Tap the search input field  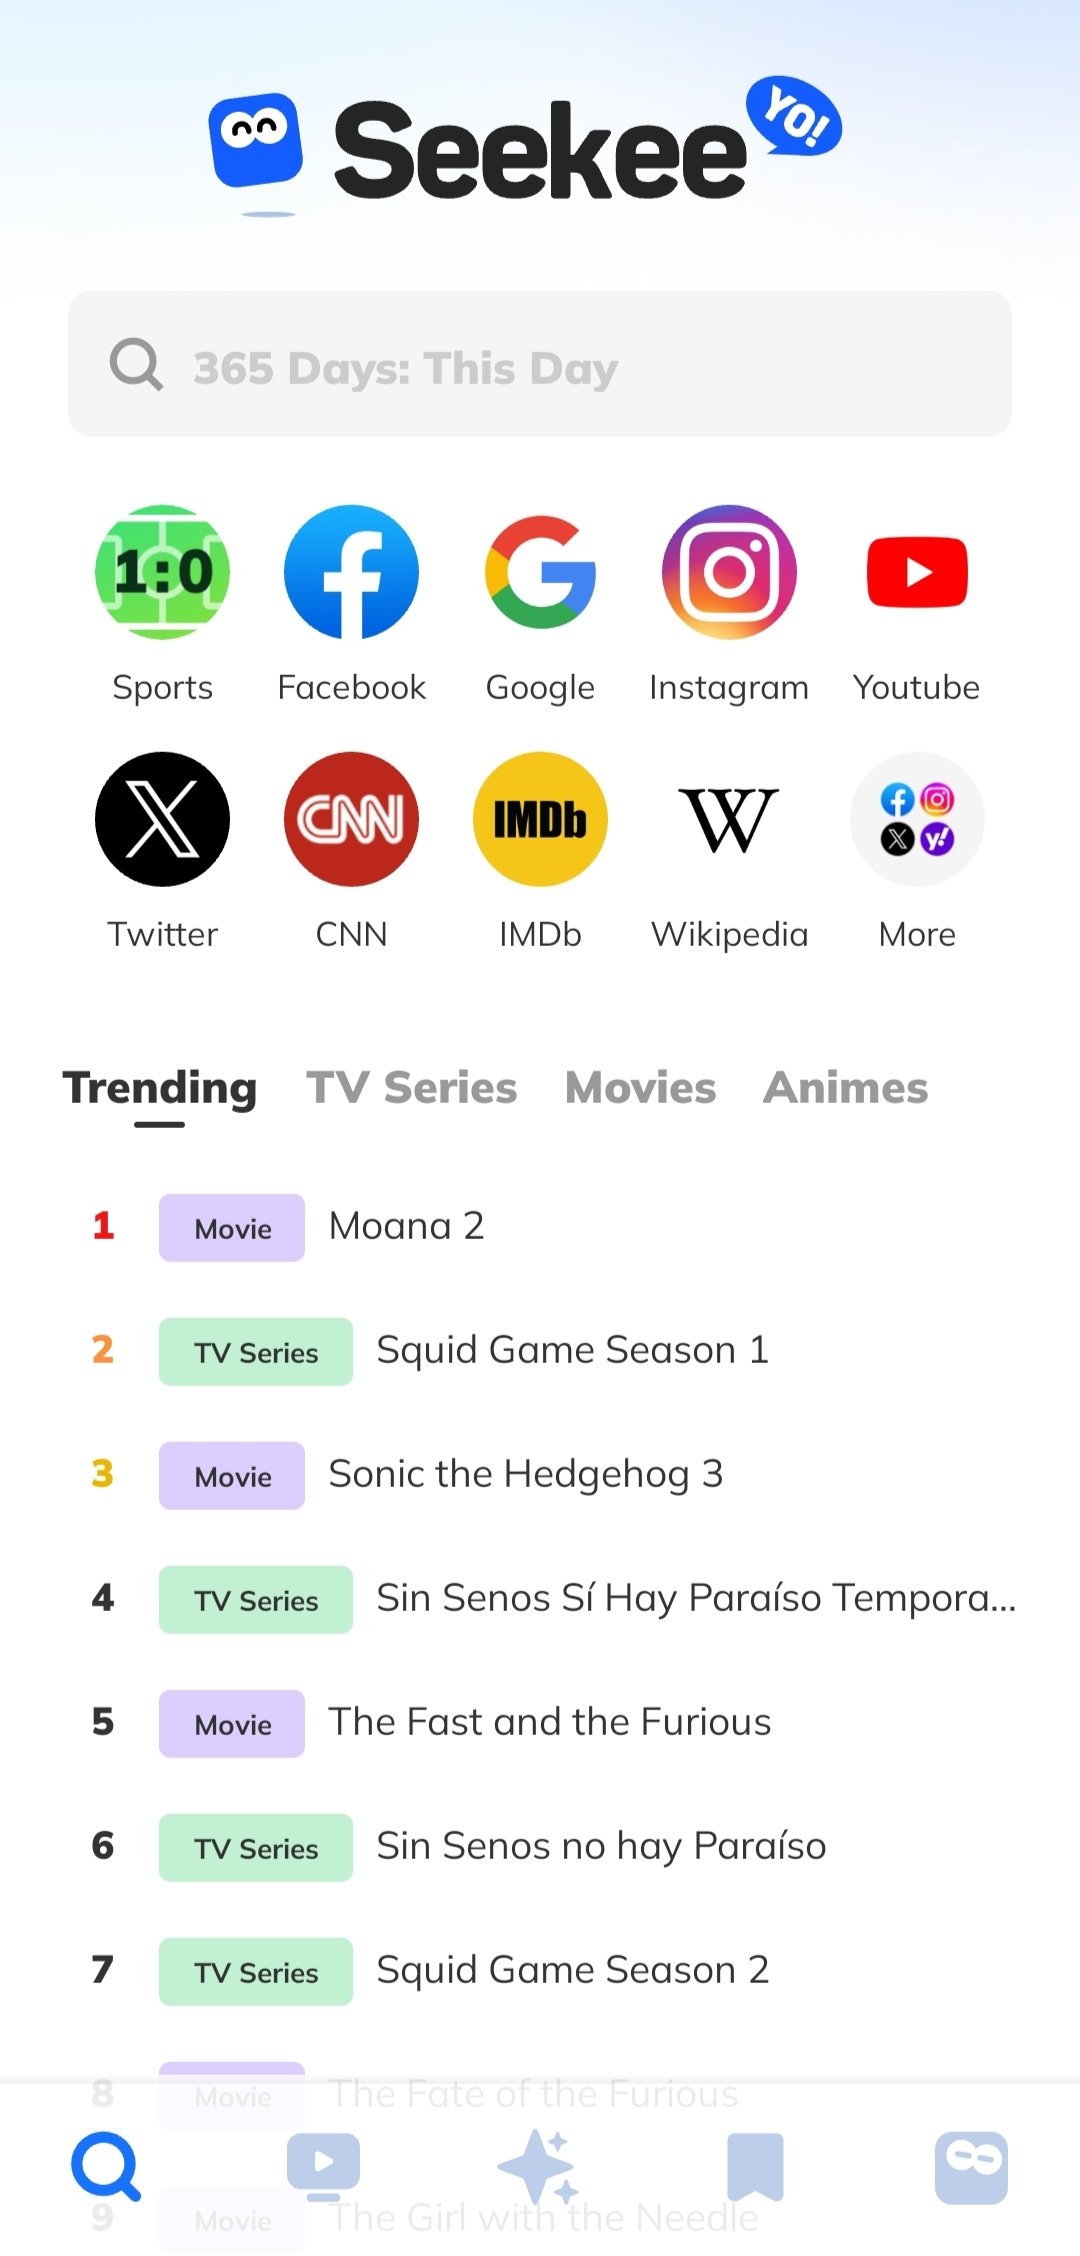click(540, 365)
